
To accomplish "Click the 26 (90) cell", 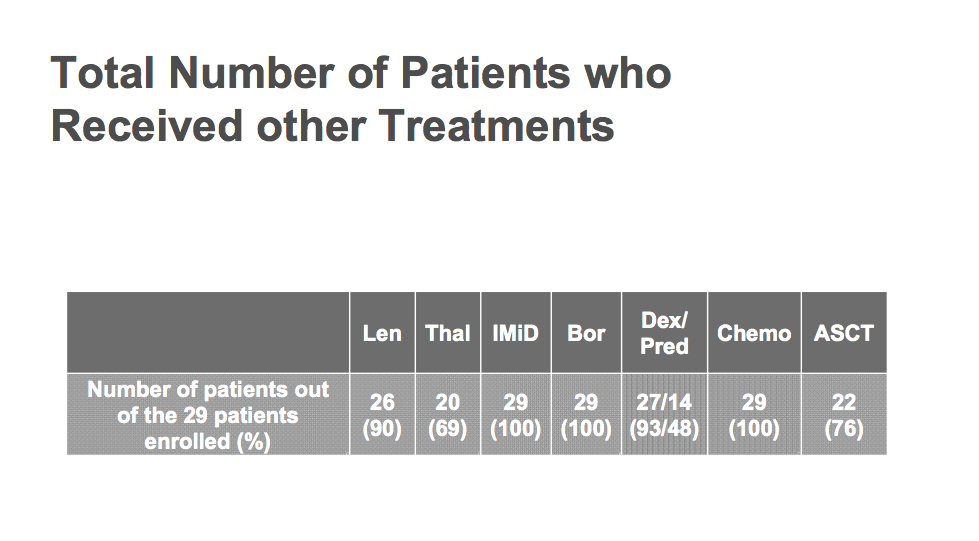I will coord(382,415).
